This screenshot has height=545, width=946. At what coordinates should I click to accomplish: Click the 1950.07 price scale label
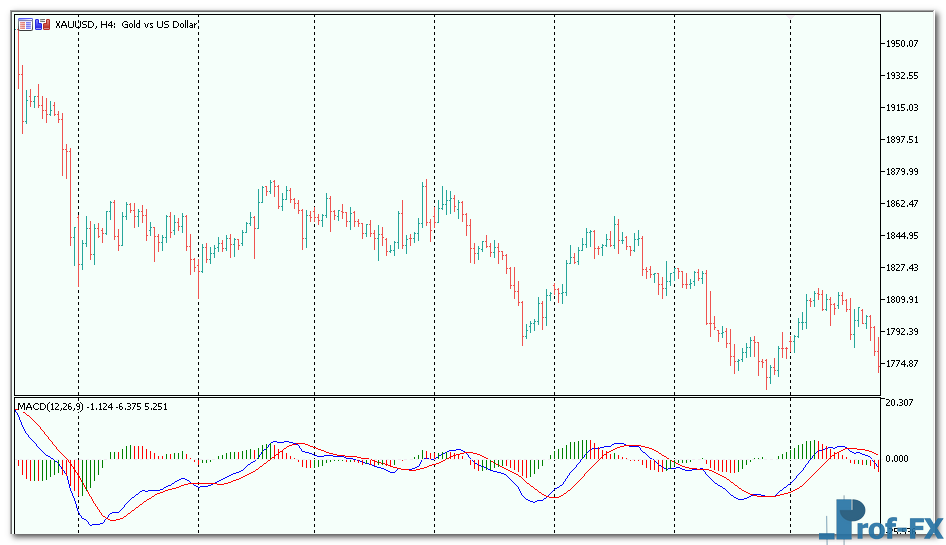(902, 44)
